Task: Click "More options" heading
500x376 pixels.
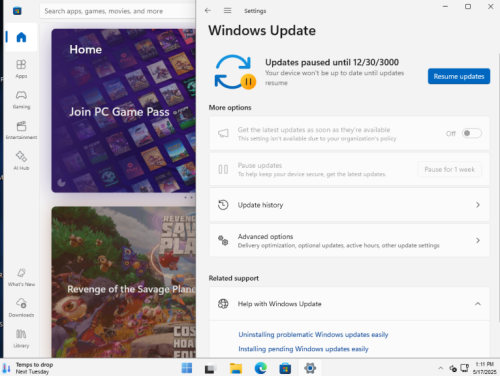Action: pyautogui.click(x=230, y=107)
